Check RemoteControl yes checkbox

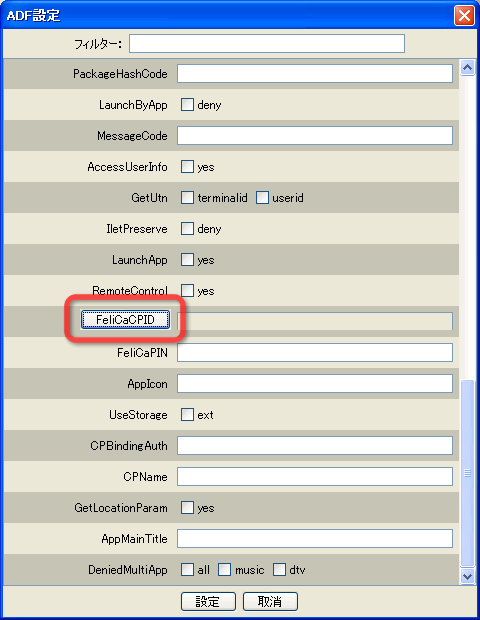[x=187, y=291]
